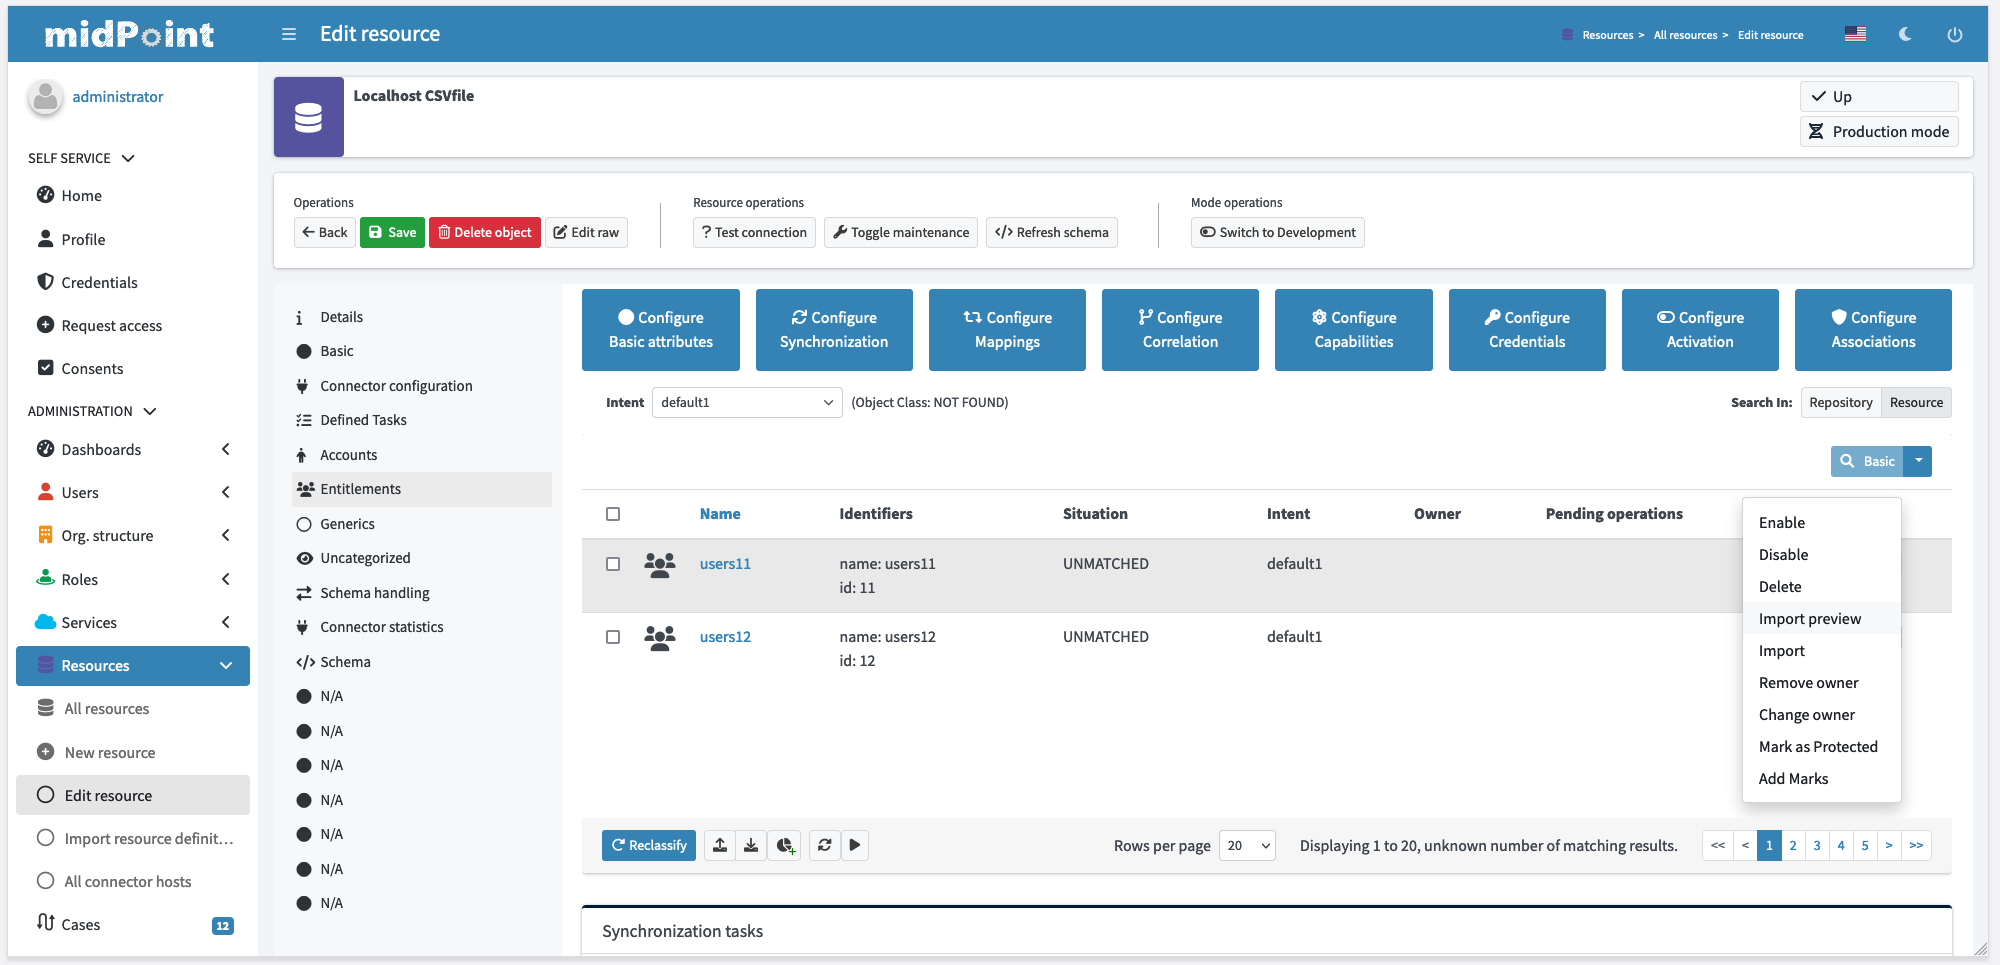Click the US flag language icon
The image size is (2000, 965).
pos(1855,34)
